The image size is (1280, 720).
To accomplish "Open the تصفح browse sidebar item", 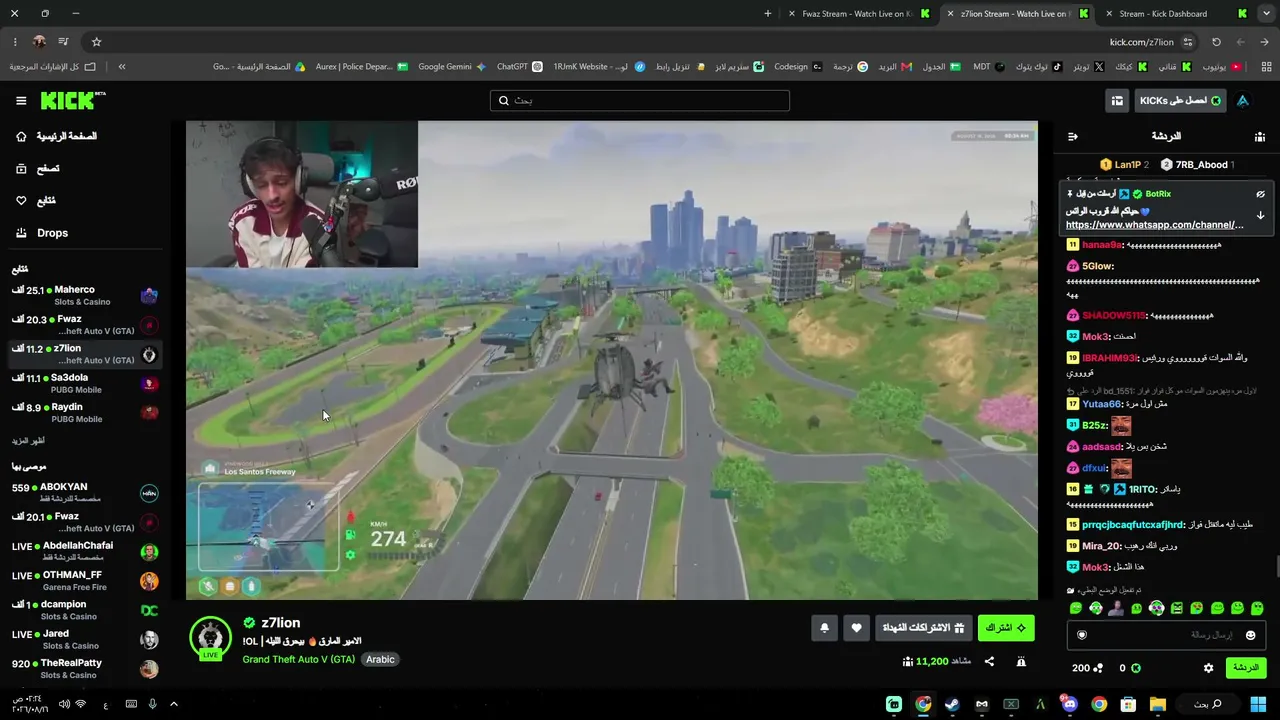I will 38,169.
